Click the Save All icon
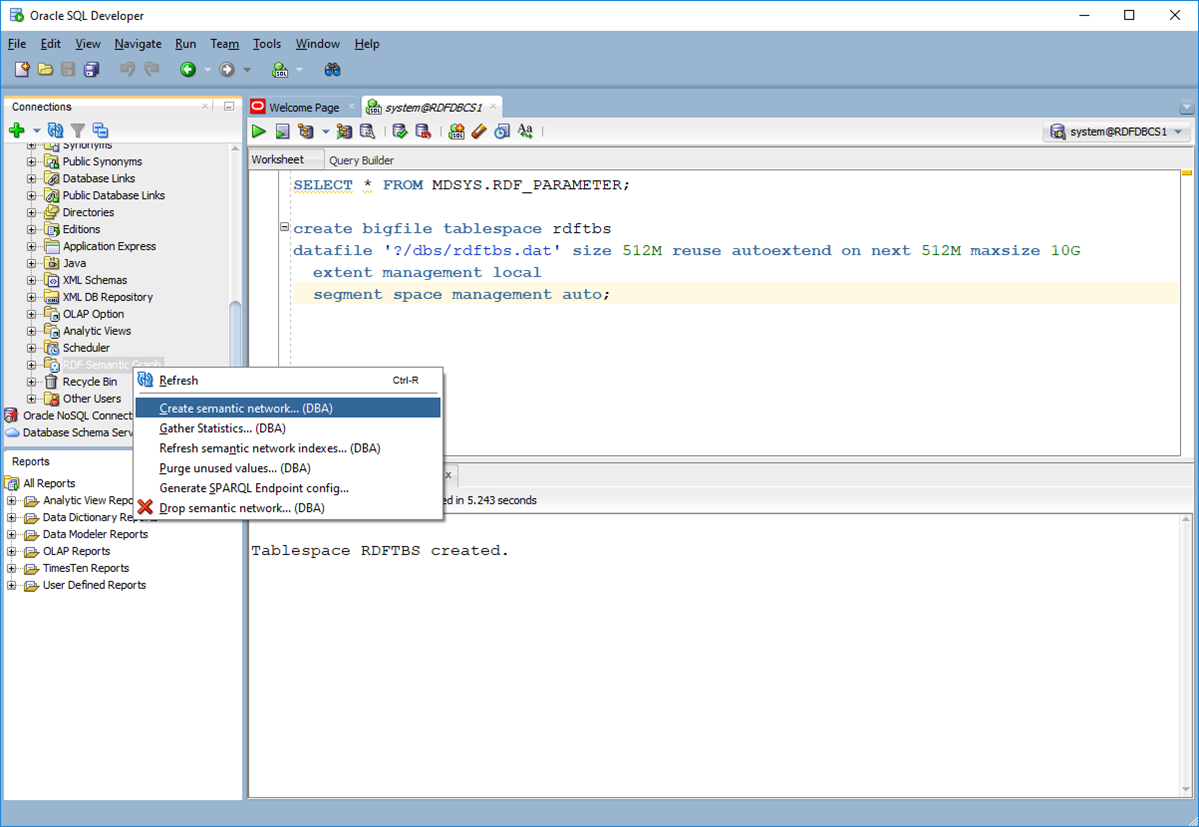Viewport: 1199px width, 827px height. pos(91,70)
